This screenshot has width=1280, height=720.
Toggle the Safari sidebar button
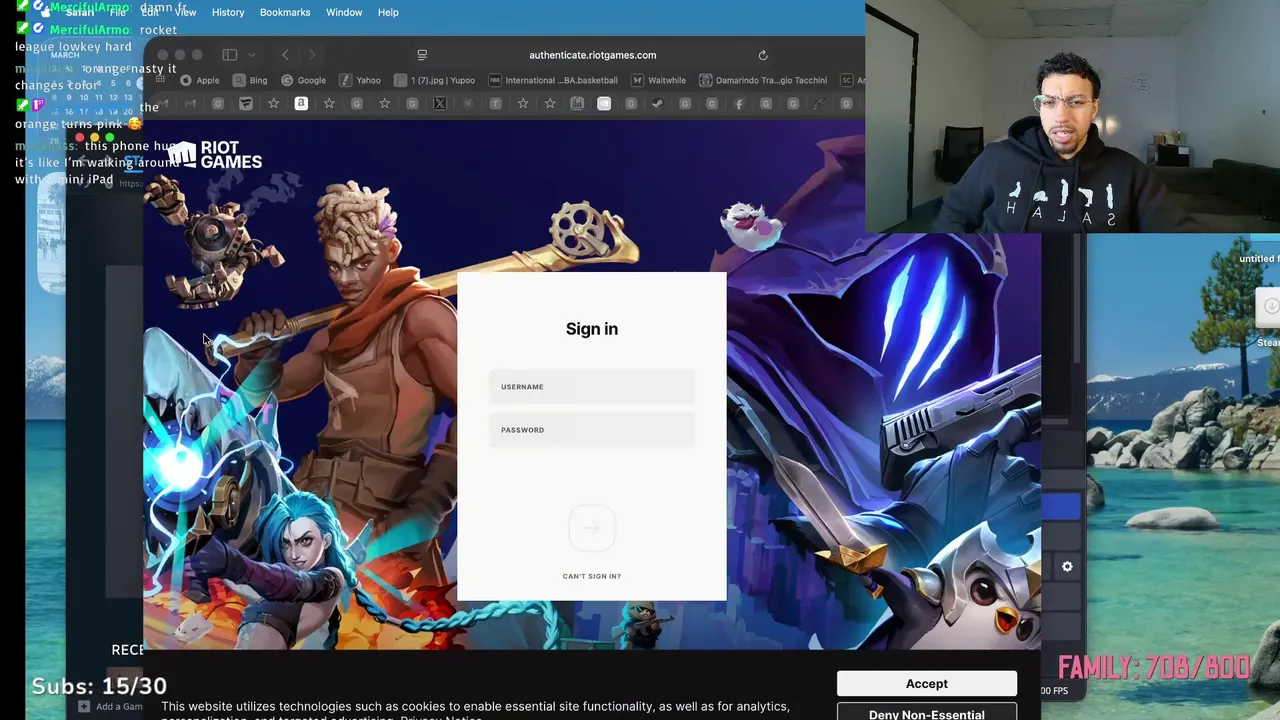click(x=229, y=55)
